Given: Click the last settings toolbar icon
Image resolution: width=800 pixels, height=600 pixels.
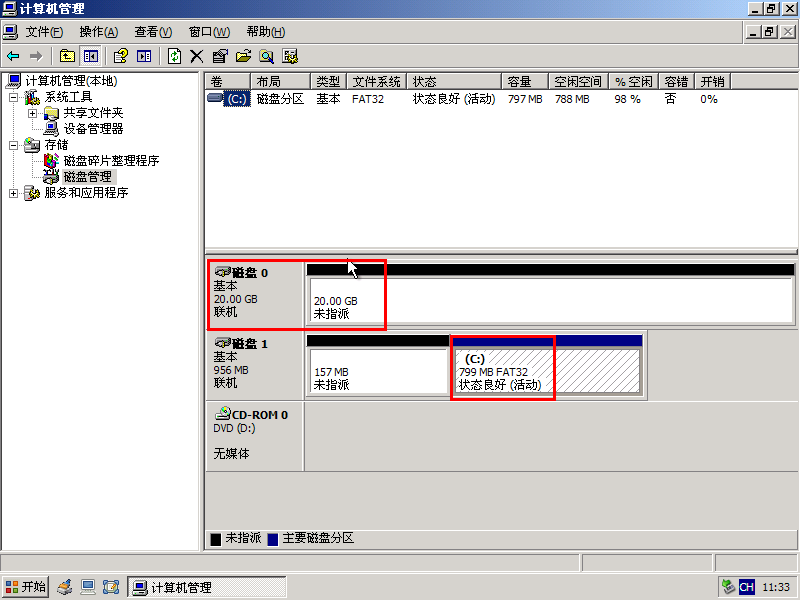Looking at the screenshot, I should [x=290, y=56].
